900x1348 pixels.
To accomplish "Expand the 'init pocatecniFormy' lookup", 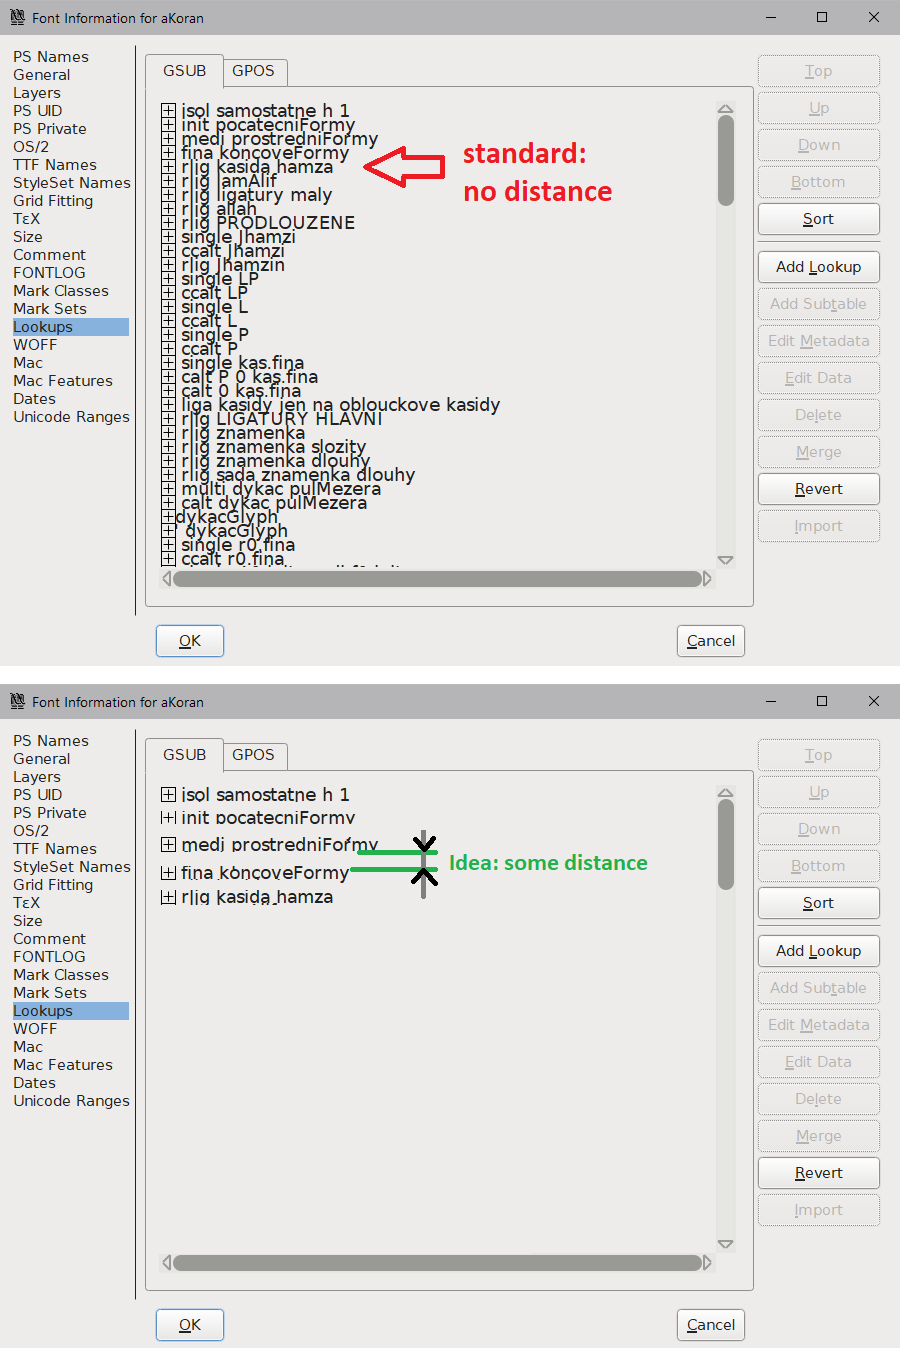I will click(167, 125).
